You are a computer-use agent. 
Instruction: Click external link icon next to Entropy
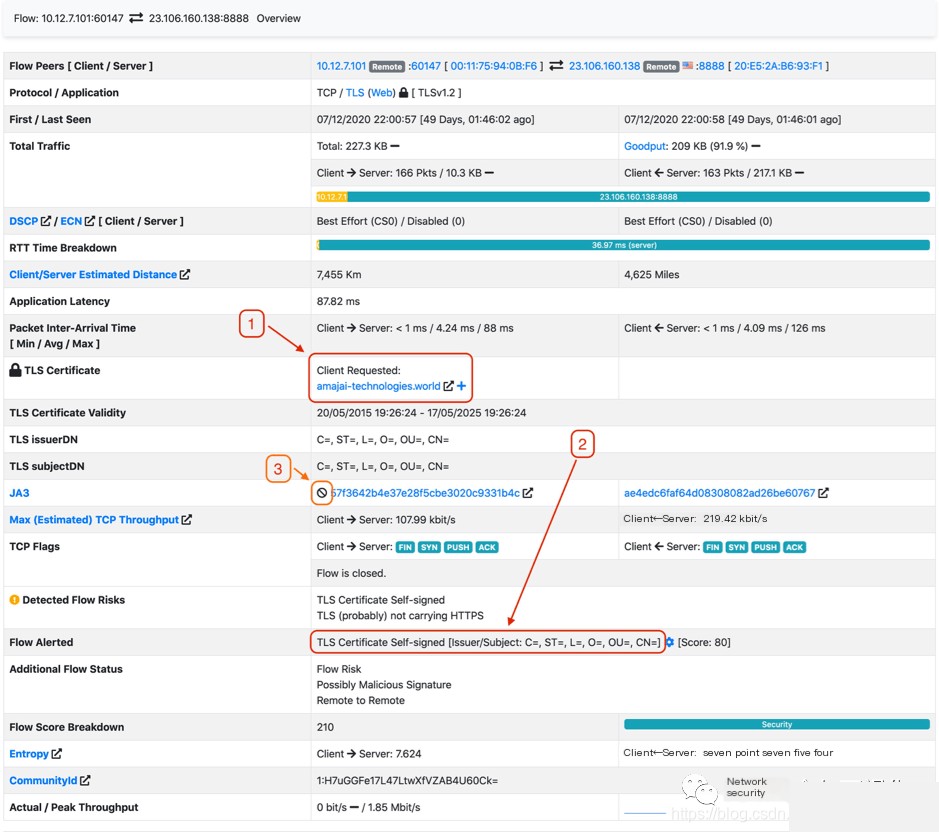[x=57, y=754]
